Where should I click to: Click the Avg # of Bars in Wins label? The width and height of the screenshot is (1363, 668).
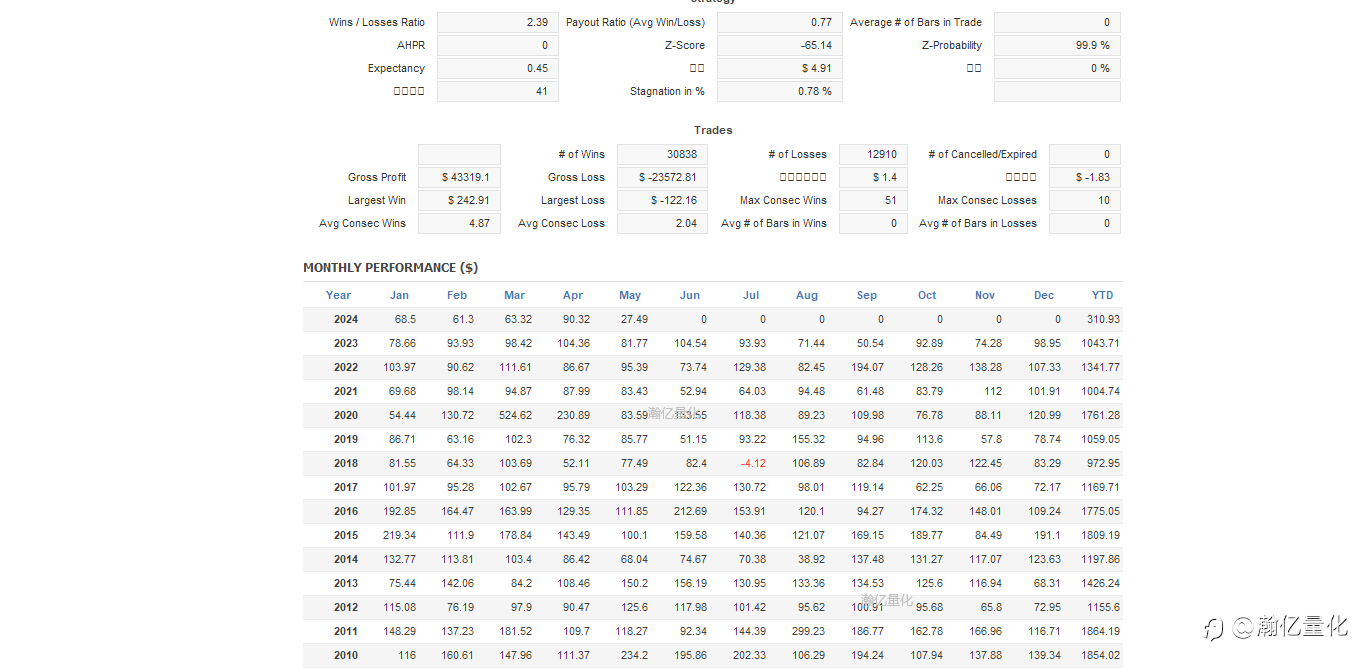(x=774, y=223)
